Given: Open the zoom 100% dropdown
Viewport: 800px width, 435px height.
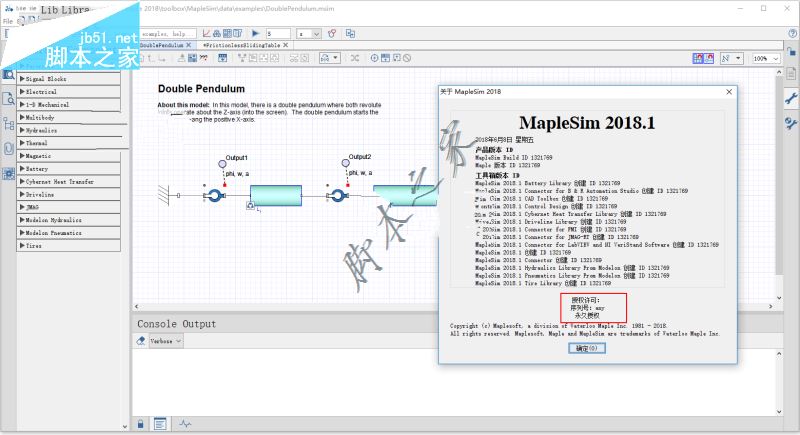Looking at the screenshot, I should 766,59.
